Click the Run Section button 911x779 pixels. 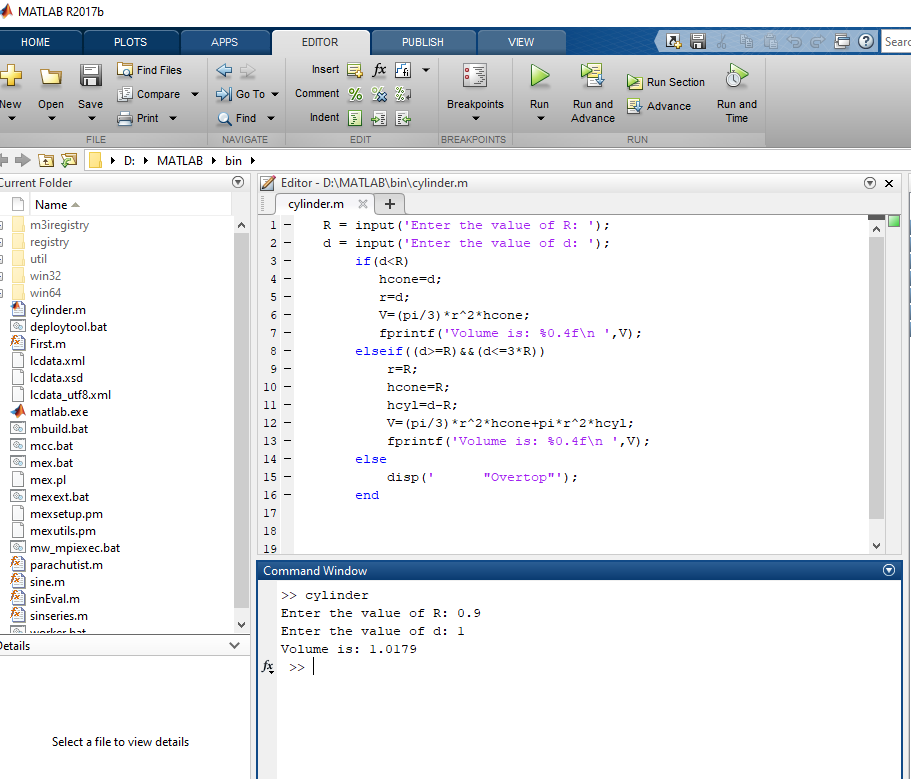pos(666,82)
